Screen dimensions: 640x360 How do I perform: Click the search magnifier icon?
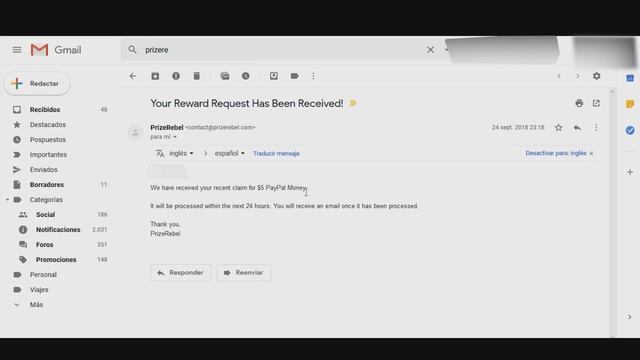132,50
